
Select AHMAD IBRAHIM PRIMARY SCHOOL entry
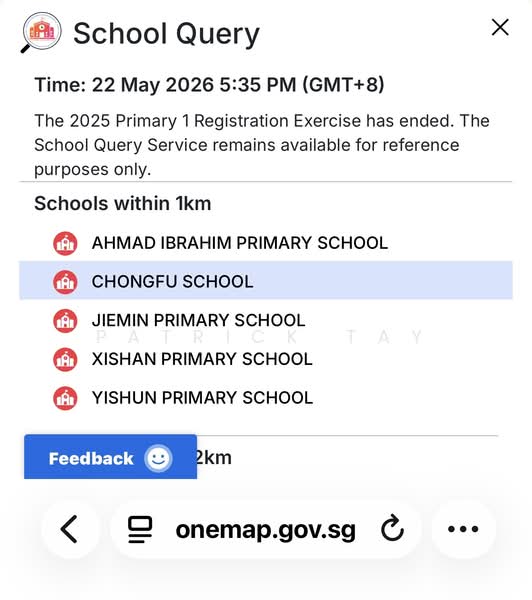[266, 243]
